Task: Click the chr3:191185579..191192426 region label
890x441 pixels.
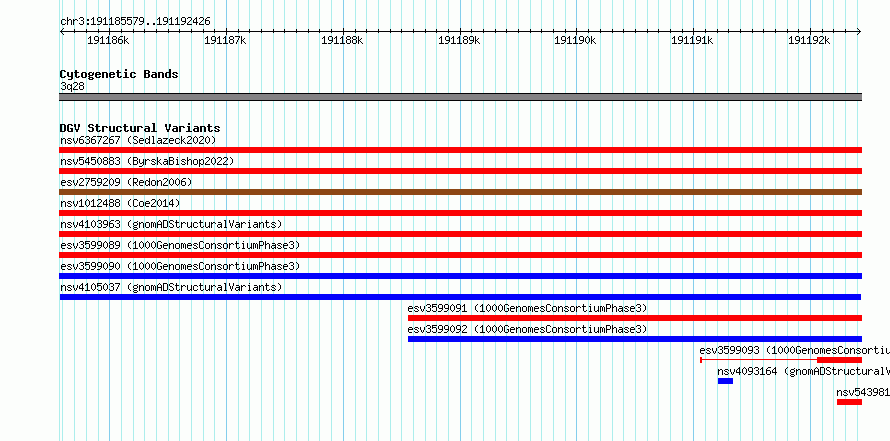Action: tap(135, 21)
